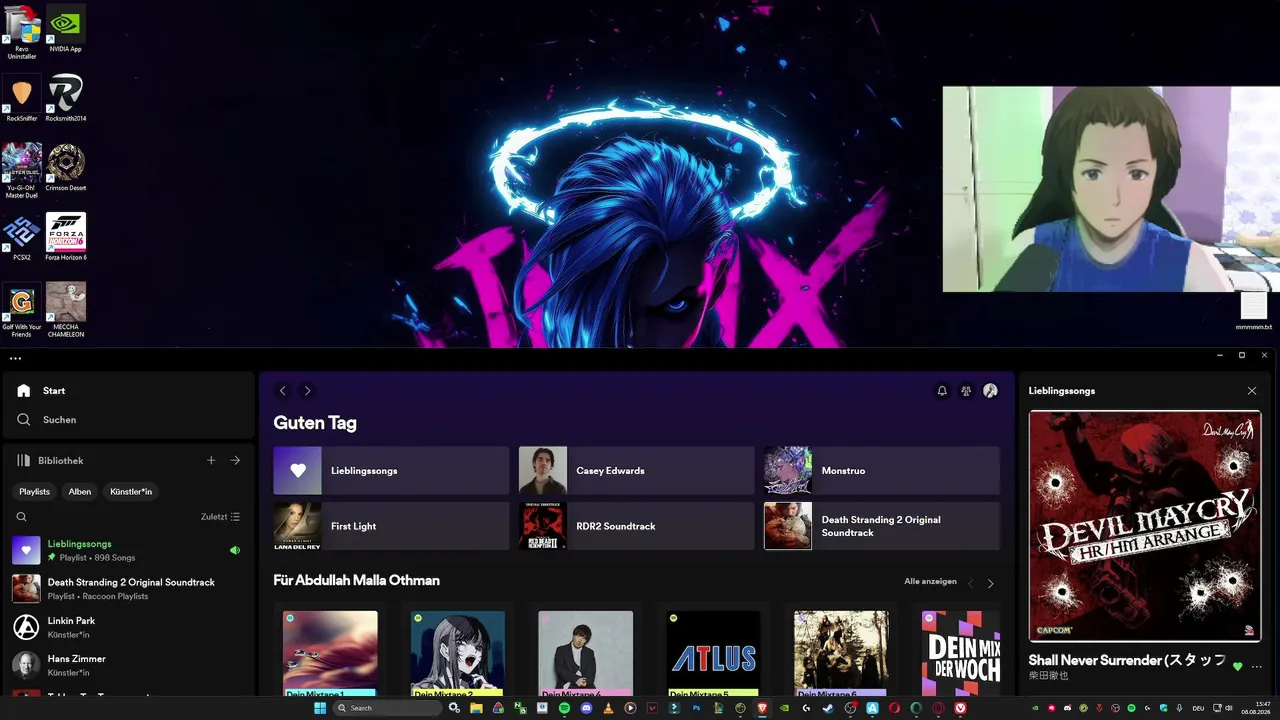Open Spotify notifications bell
Image resolution: width=1280 pixels, height=720 pixels.
942,391
